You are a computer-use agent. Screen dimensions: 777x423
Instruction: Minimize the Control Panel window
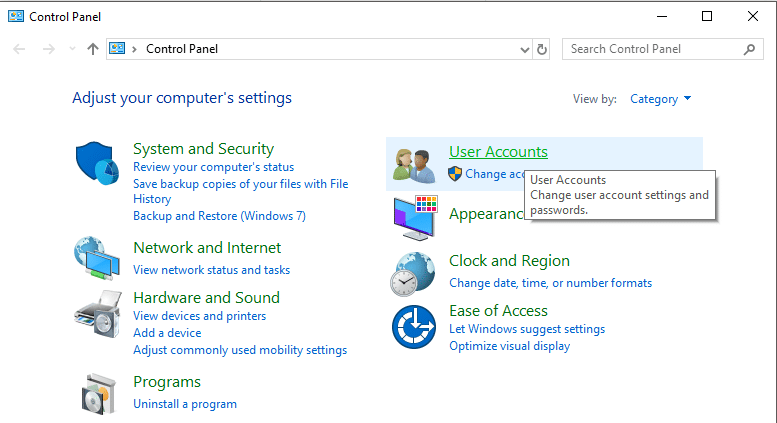[x=662, y=16]
